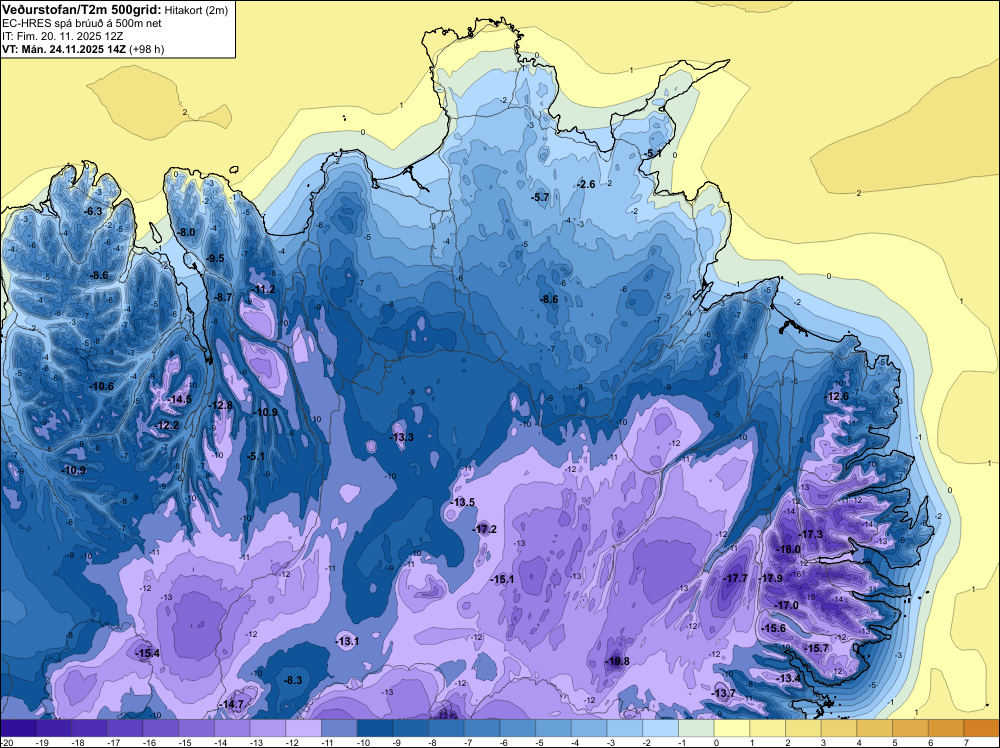Click the -8.7 station value

pos(223,297)
